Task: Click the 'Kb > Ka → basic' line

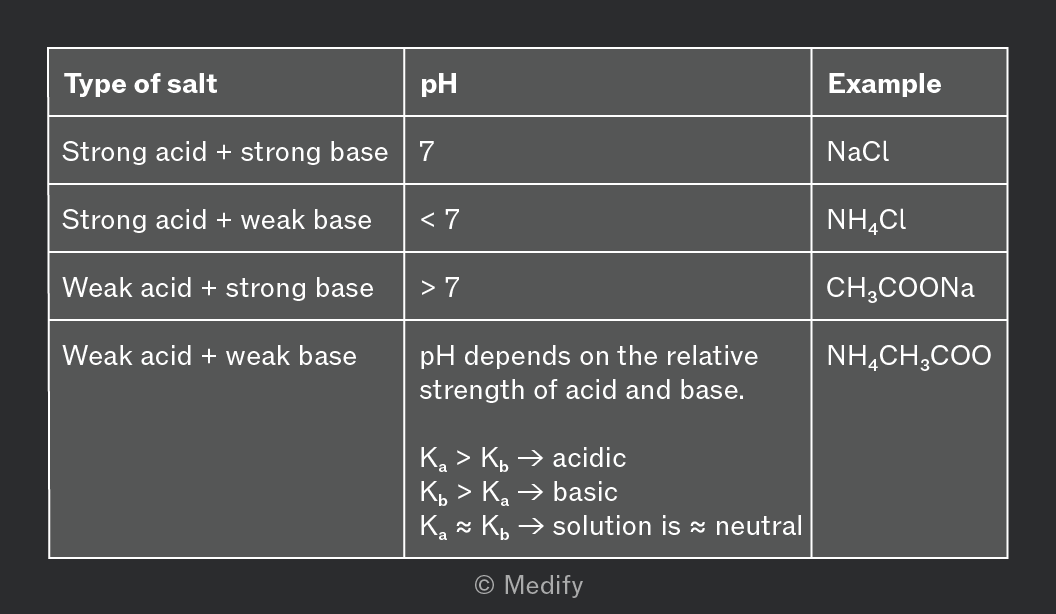Action: coord(519,492)
